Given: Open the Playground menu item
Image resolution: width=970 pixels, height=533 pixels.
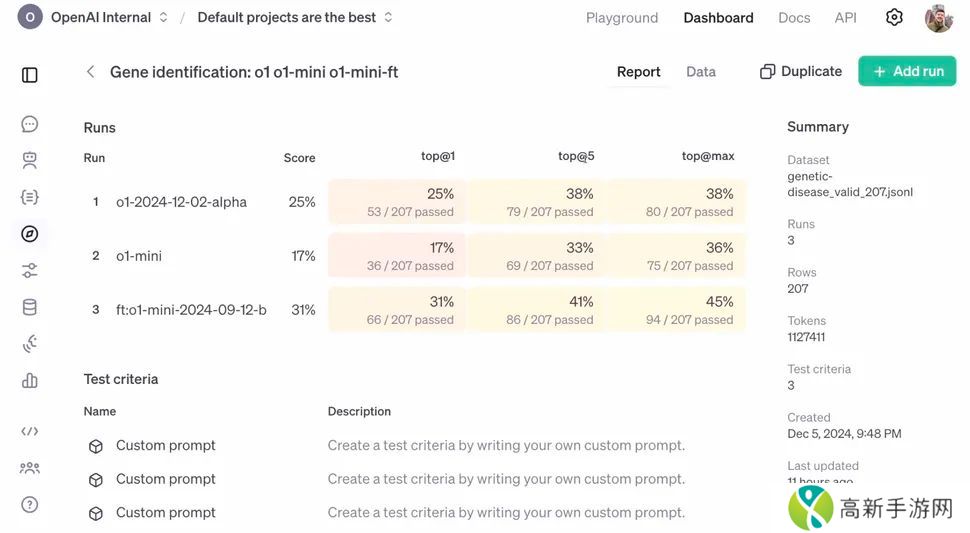Looking at the screenshot, I should (x=622, y=18).
